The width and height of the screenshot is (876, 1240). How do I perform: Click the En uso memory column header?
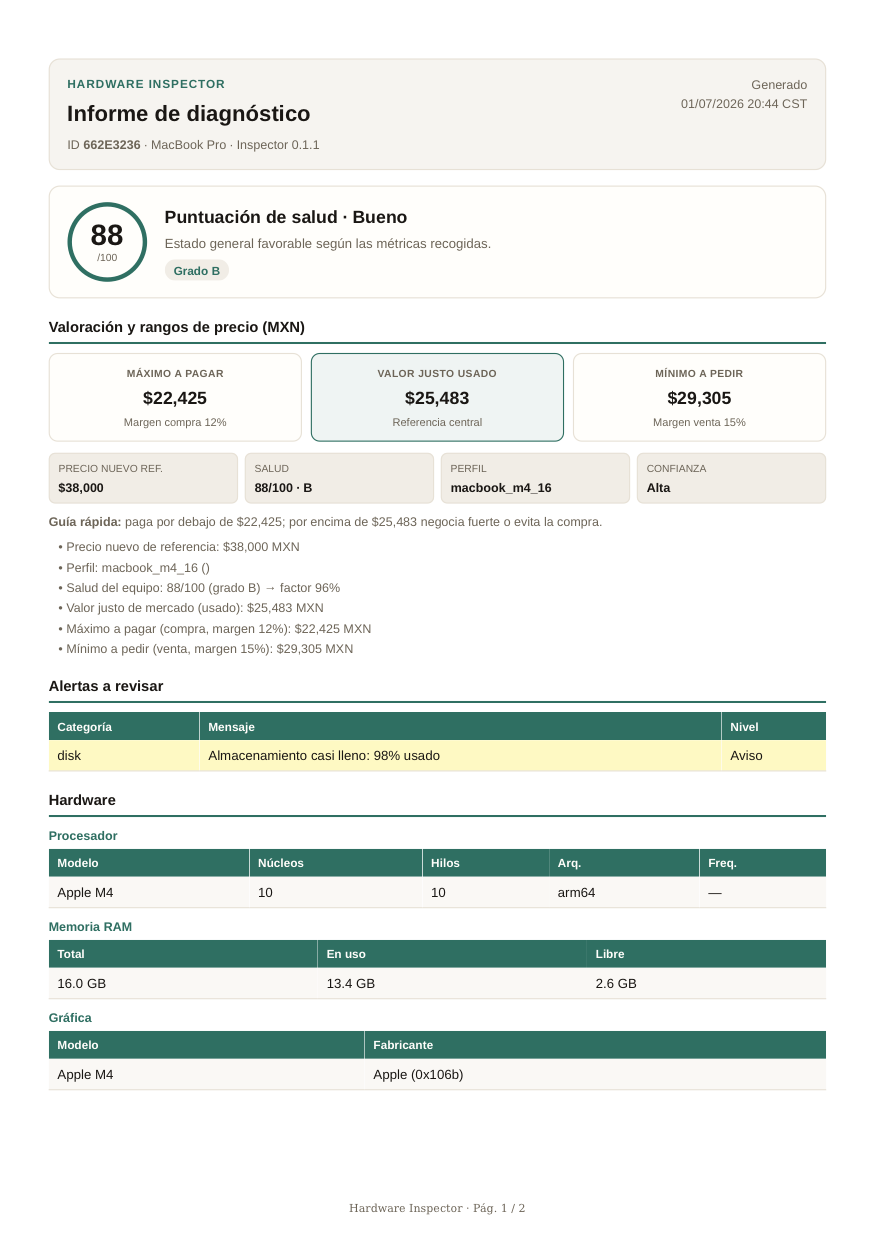click(x=452, y=954)
